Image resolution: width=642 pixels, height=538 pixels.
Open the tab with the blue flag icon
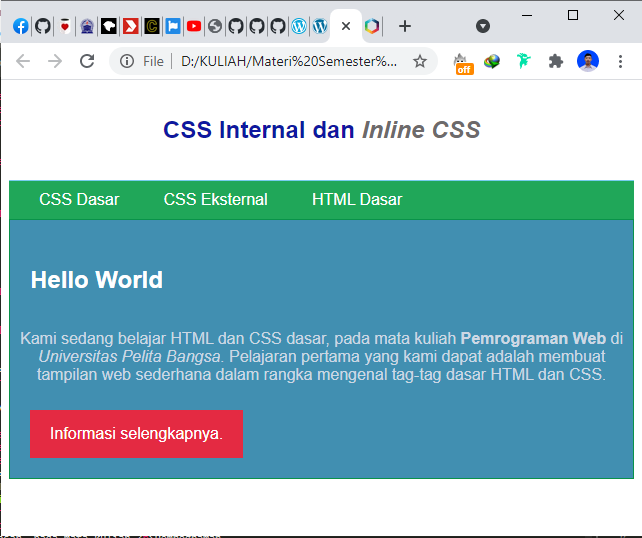pos(173,26)
